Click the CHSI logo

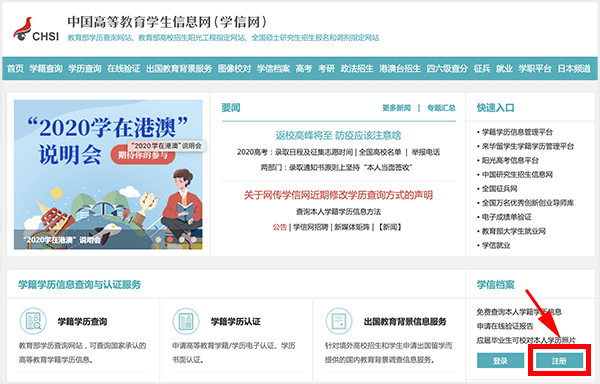[x=36, y=29]
